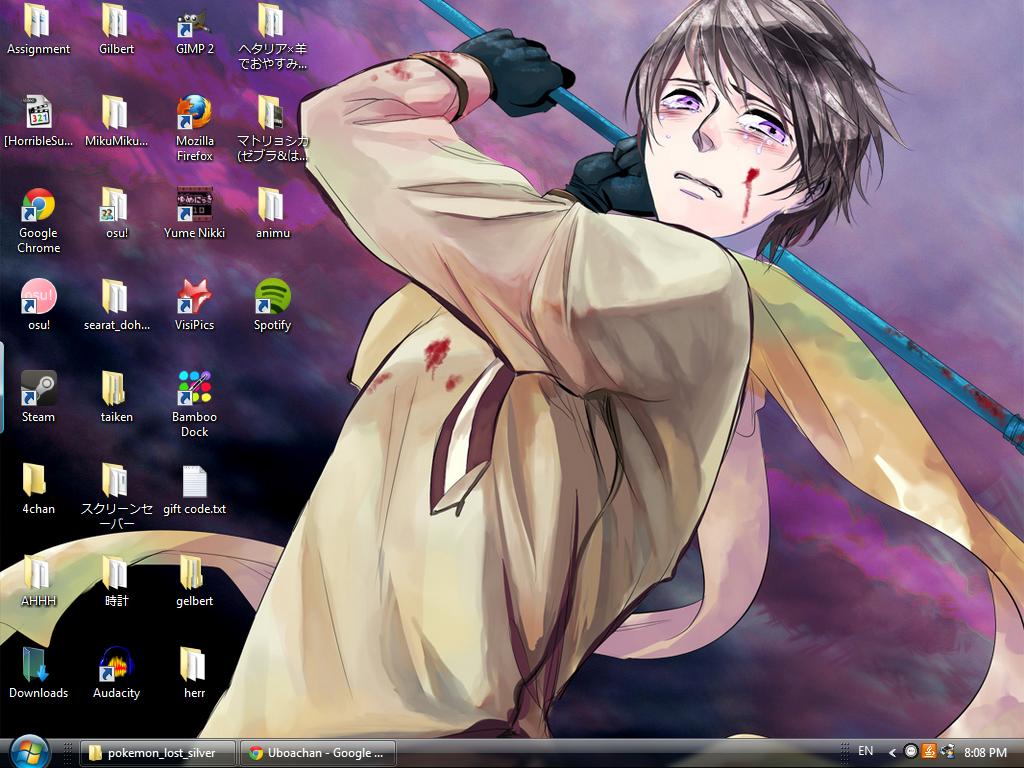Open the Windows Start menu orb
Viewport: 1024px width, 768px height.
29,752
